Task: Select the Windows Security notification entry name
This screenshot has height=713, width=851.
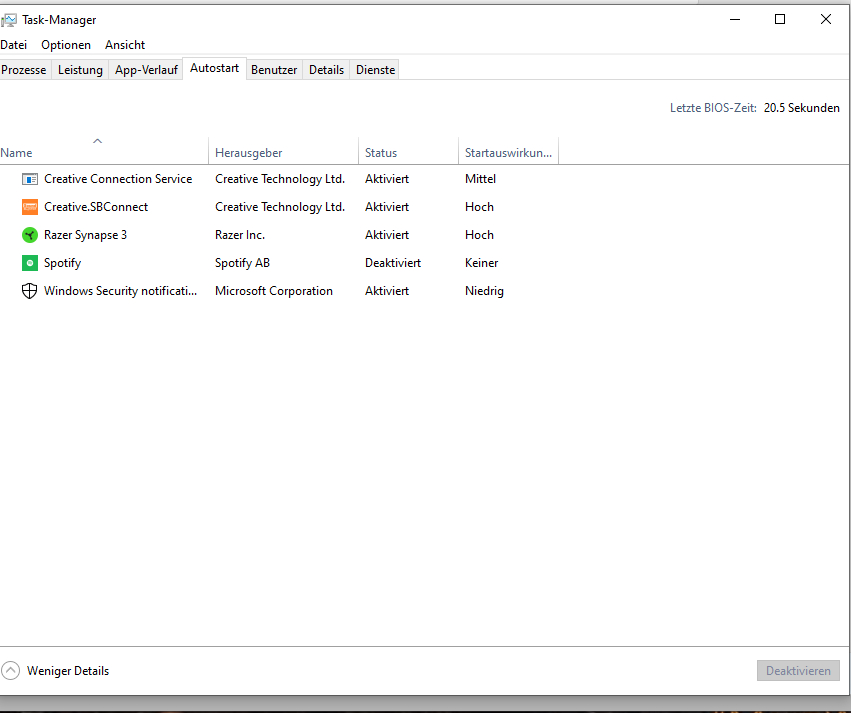Action: tap(120, 291)
